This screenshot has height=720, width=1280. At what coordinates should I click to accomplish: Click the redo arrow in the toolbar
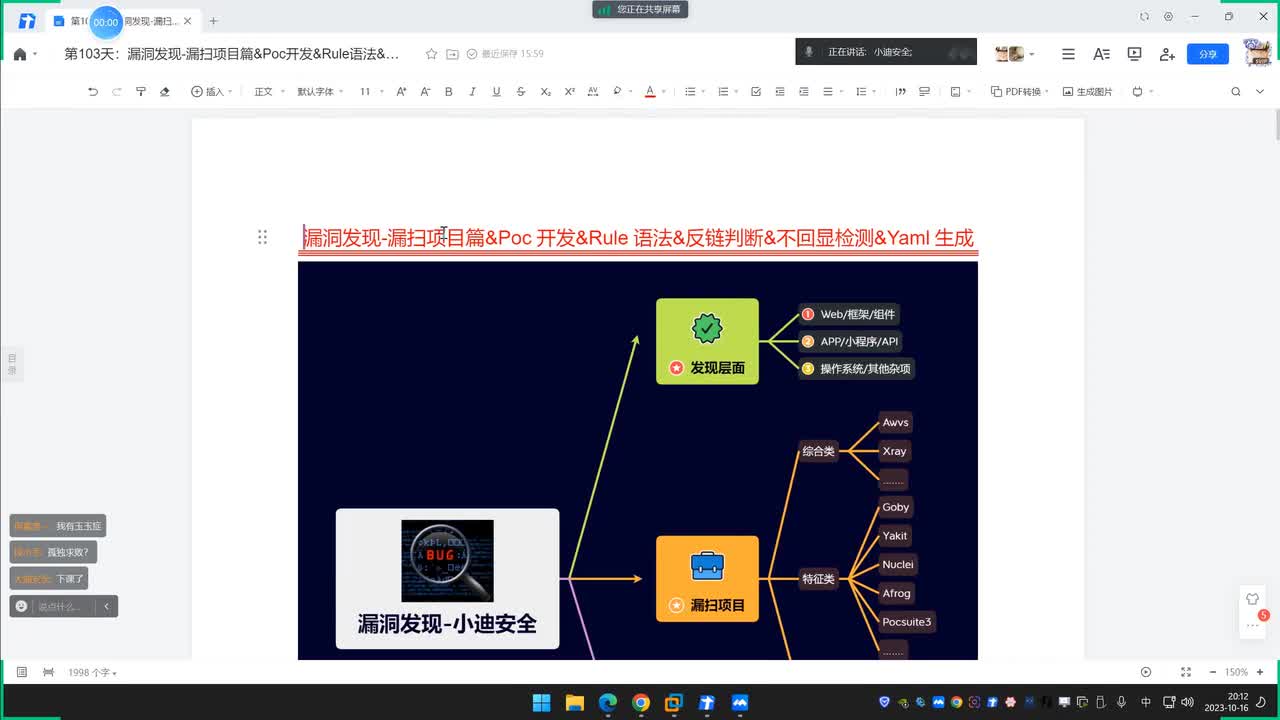click(117, 91)
